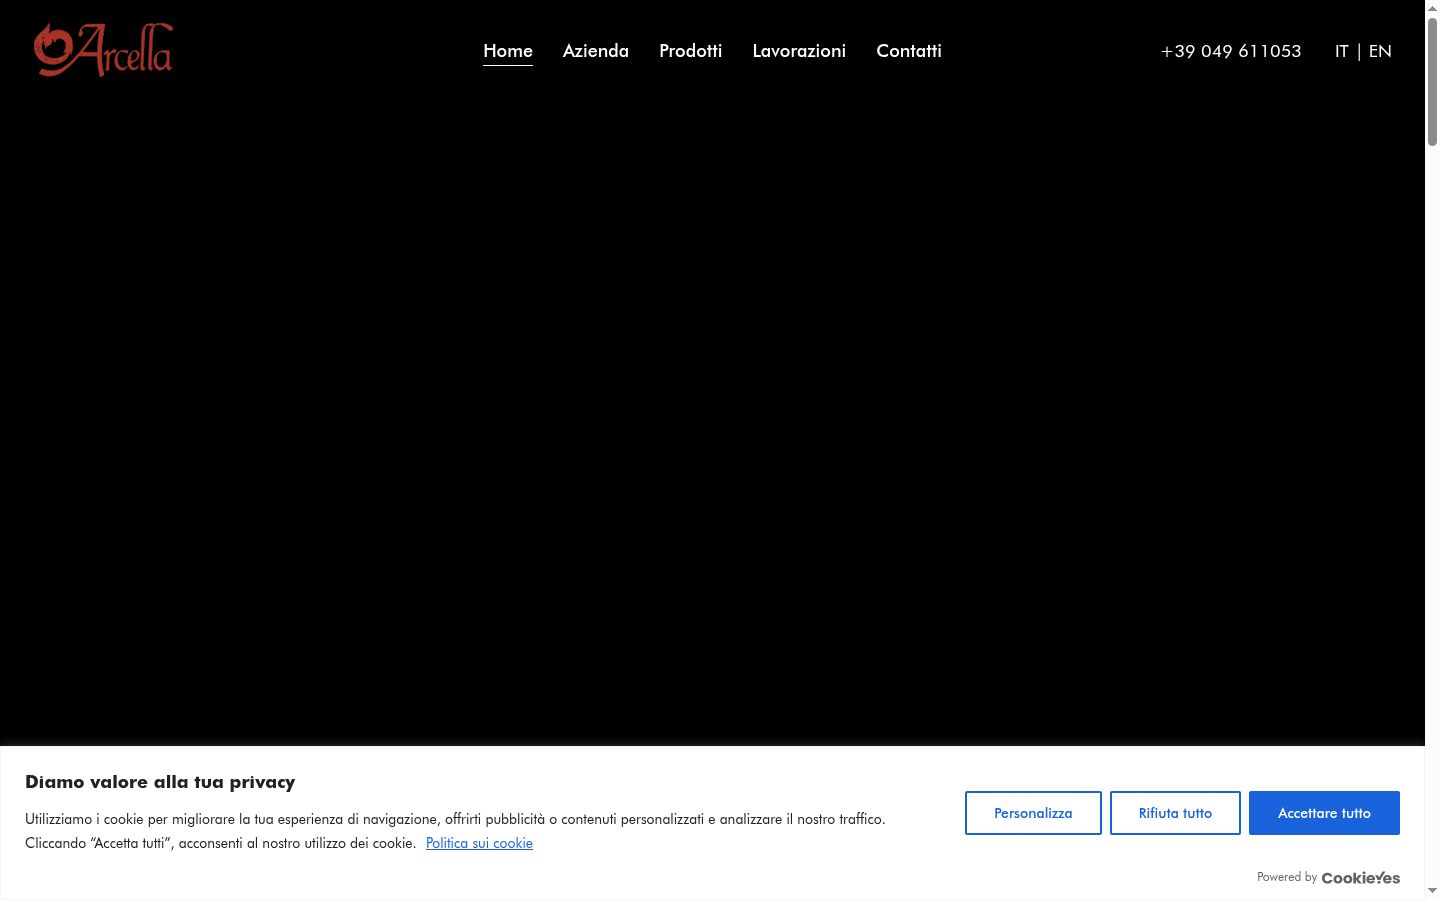Click the 'Diamo valore alla tua privacy' heading
Viewport: 1440px width, 900px height.
(x=160, y=782)
